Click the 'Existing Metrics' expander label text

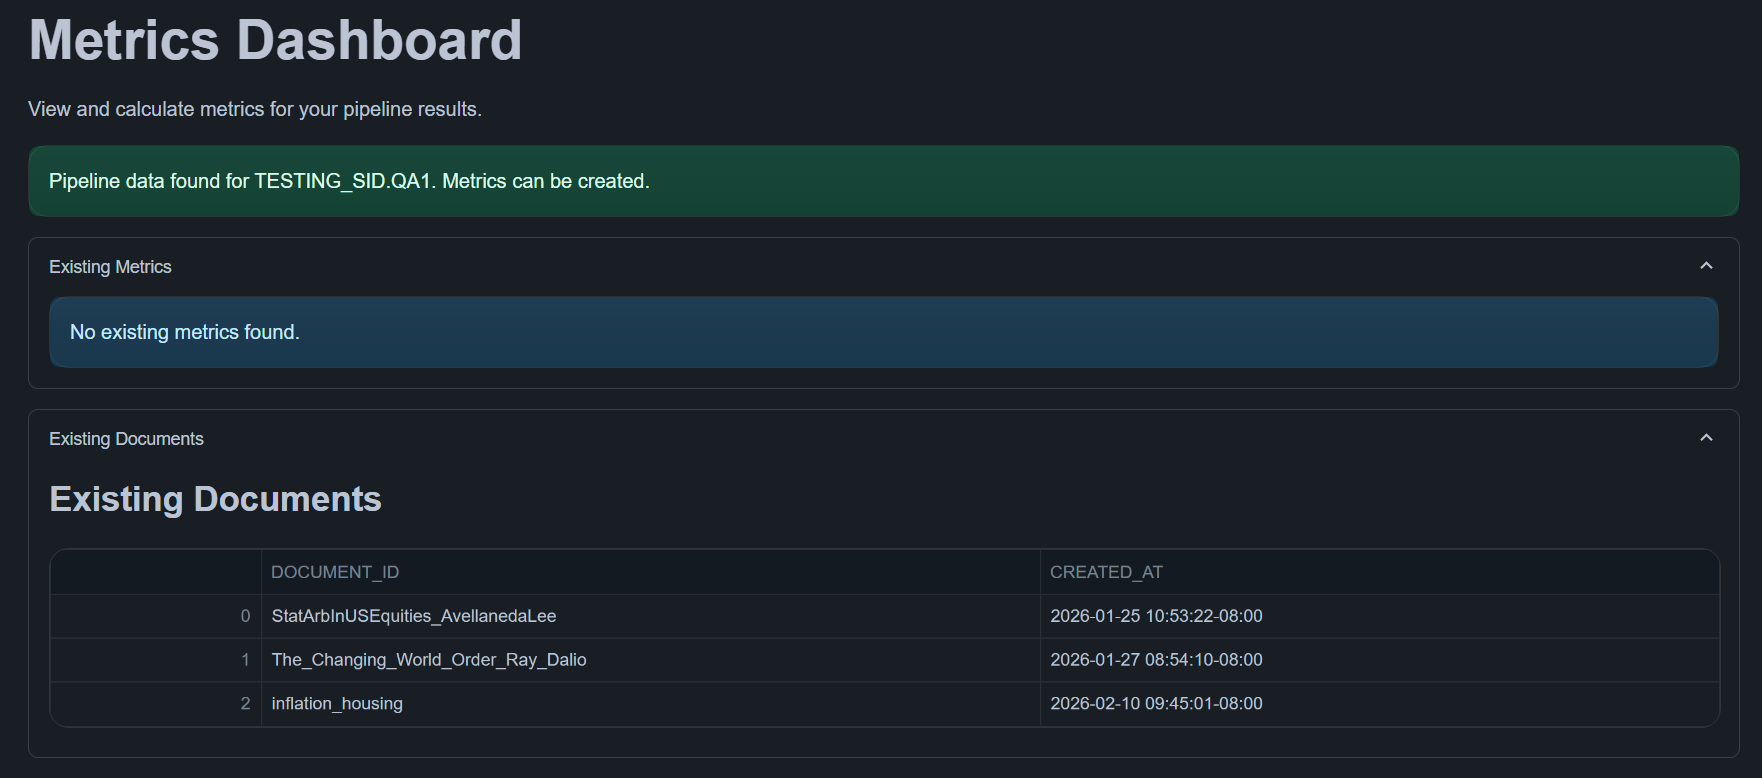click(110, 267)
